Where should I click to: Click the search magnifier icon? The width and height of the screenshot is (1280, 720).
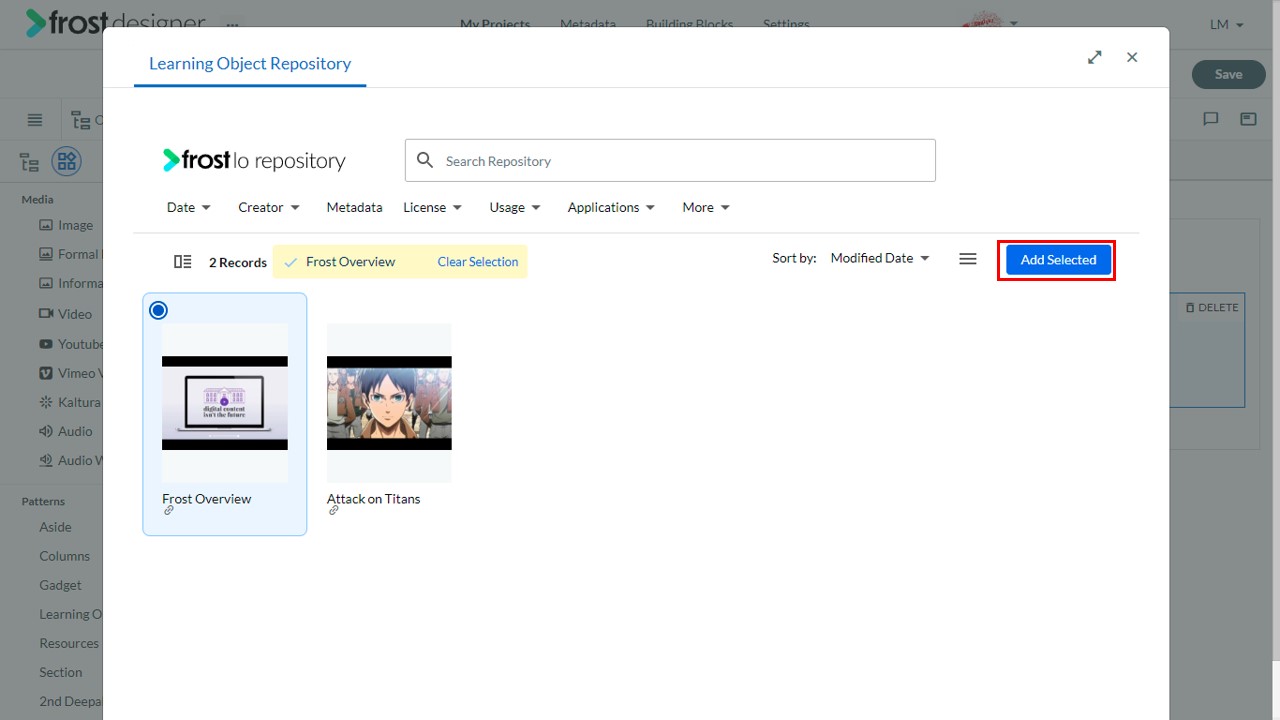click(425, 160)
